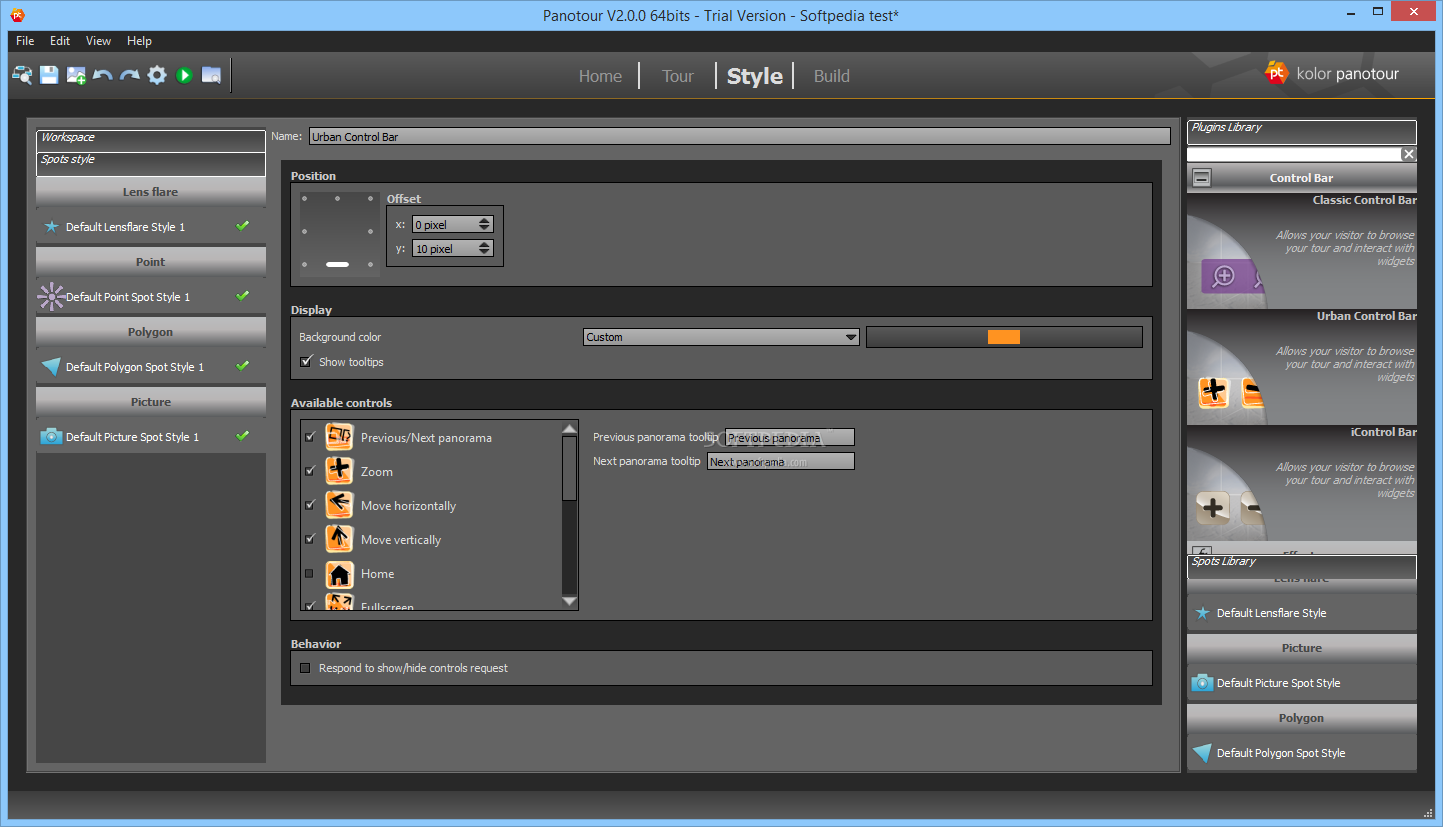Open the File menu
The image size is (1443, 827).
(x=25, y=41)
